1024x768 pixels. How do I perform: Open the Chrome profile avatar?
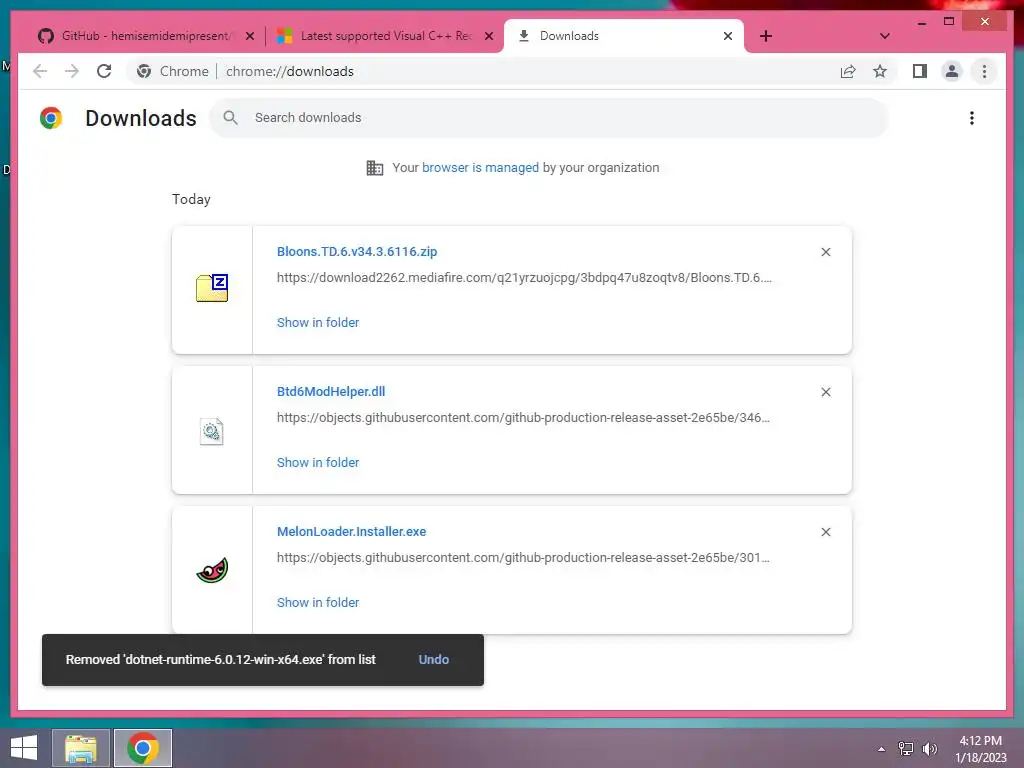click(x=952, y=71)
